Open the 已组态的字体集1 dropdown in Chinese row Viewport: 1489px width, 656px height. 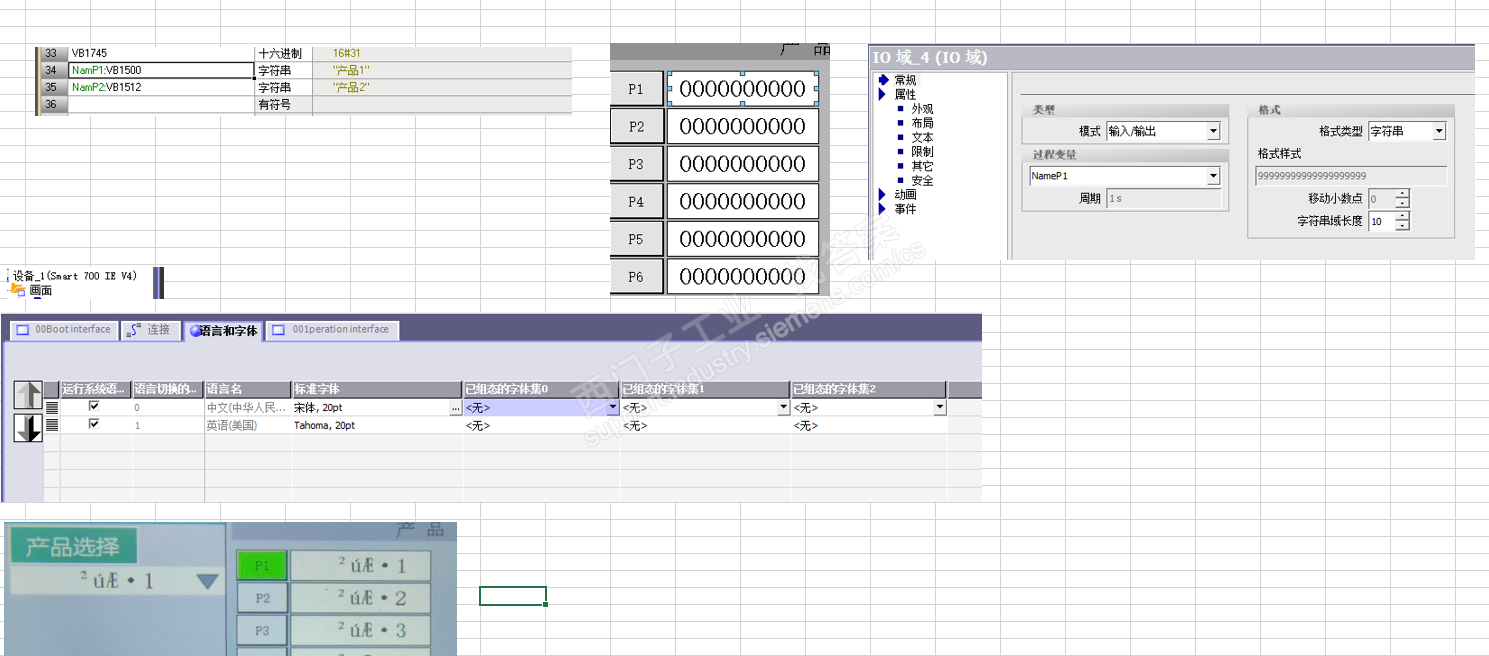[783, 408]
